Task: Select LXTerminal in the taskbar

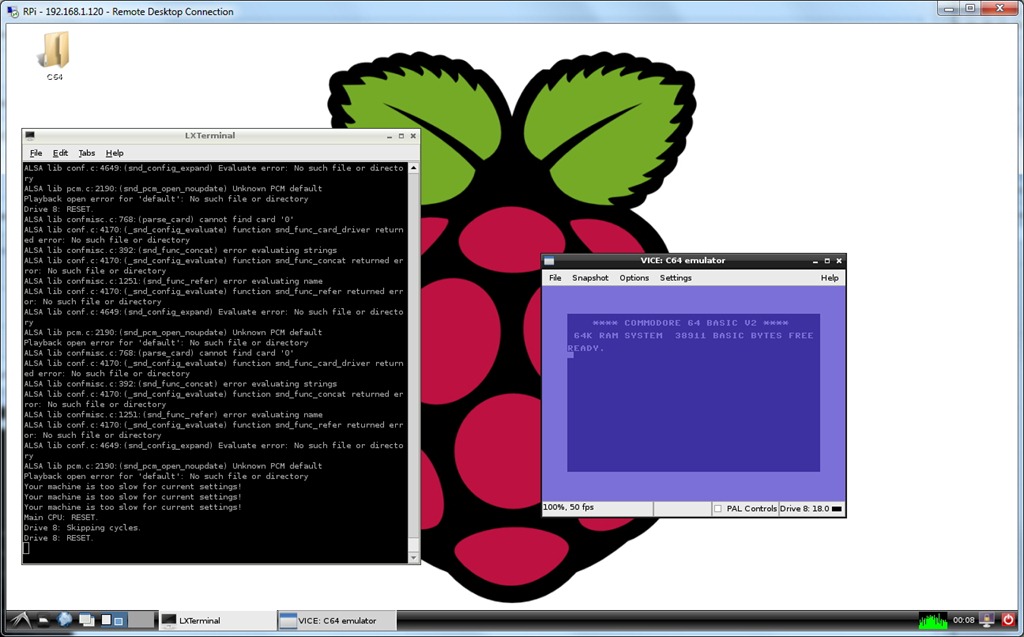Action: click(217, 620)
